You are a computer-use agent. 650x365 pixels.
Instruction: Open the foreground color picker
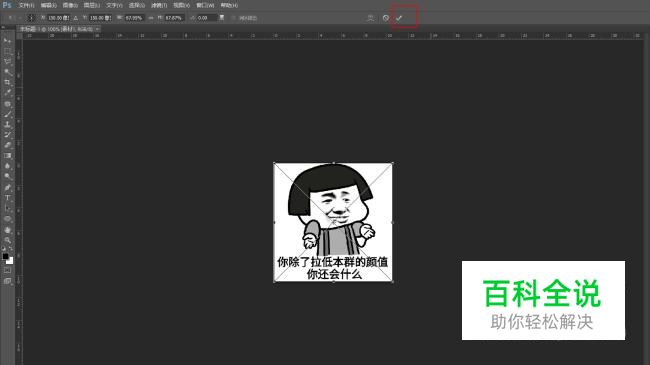click(x=5, y=257)
